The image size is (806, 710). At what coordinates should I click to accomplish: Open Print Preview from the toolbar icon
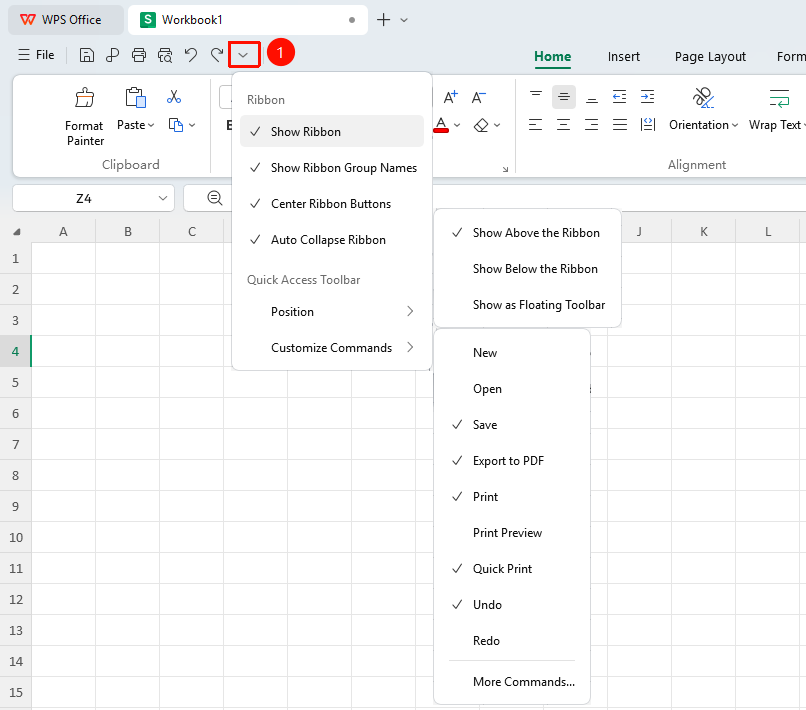[165, 54]
